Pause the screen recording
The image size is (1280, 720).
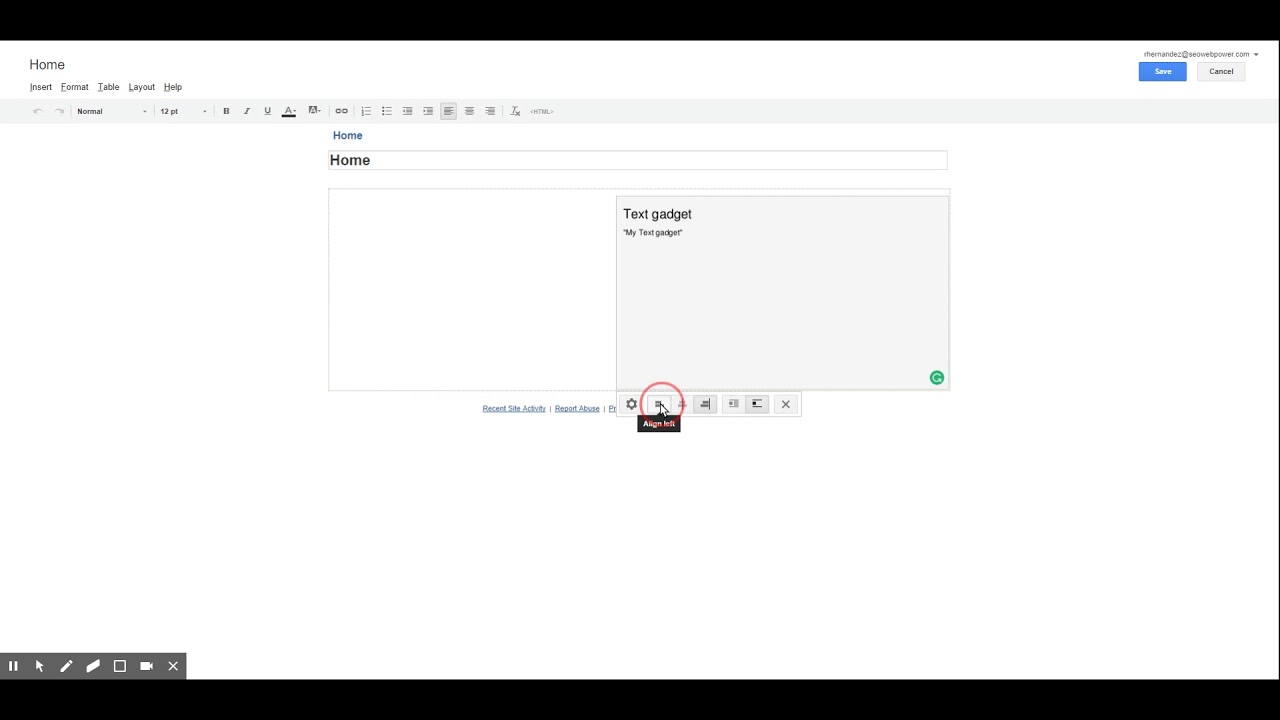tap(13, 666)
